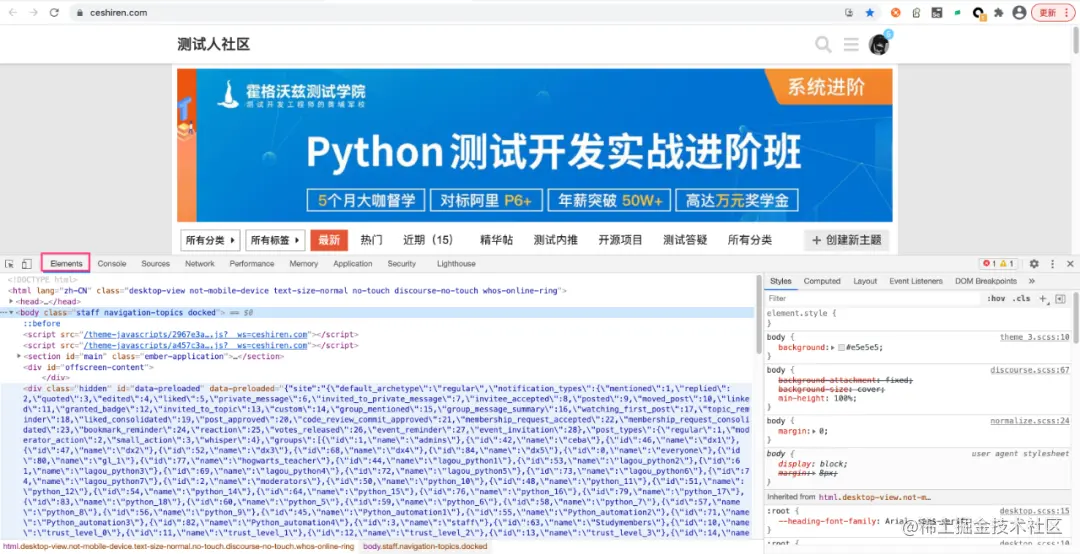The image size is (1080, 554).
Task: Show more sidebar tabs with double chevron
Action: 1032,281
